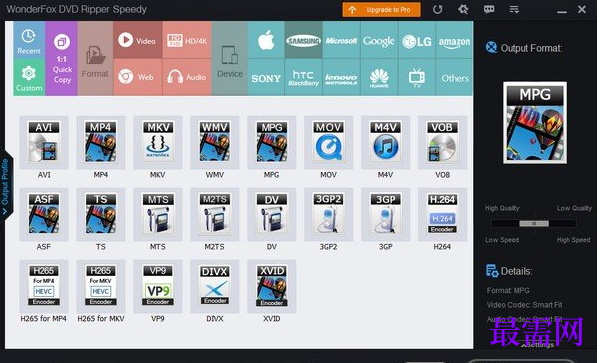602x363 pixels.
Task: Pick the 3GP format
Action: point(385,214)
